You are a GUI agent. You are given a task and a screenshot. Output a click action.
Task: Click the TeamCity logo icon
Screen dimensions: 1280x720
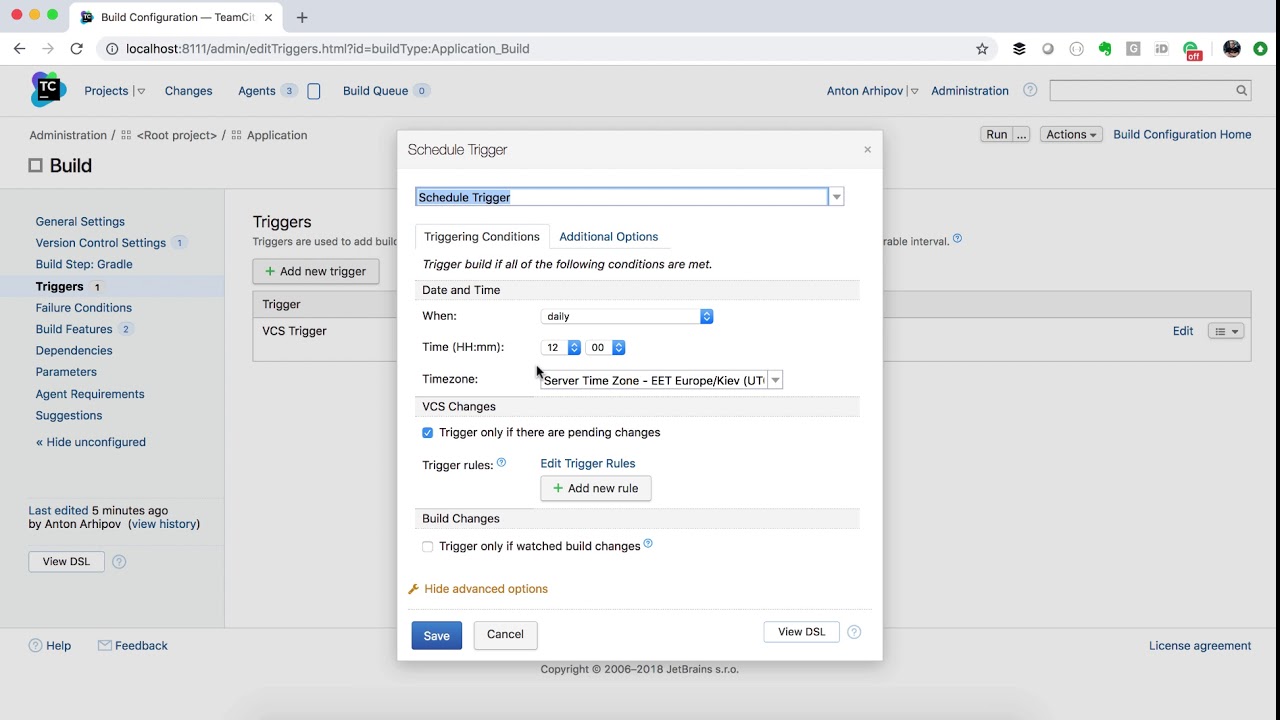click(47, 90)
